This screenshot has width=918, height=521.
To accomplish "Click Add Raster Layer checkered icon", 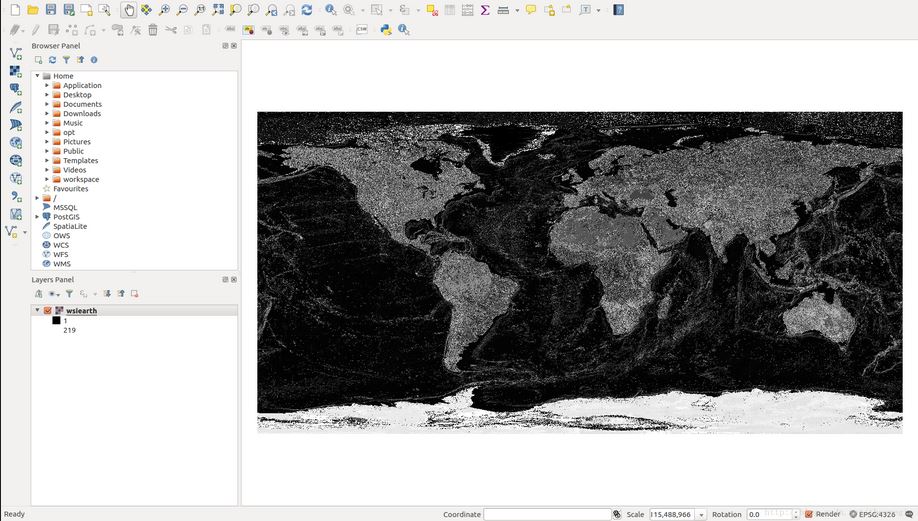I will tap(16, 71).
